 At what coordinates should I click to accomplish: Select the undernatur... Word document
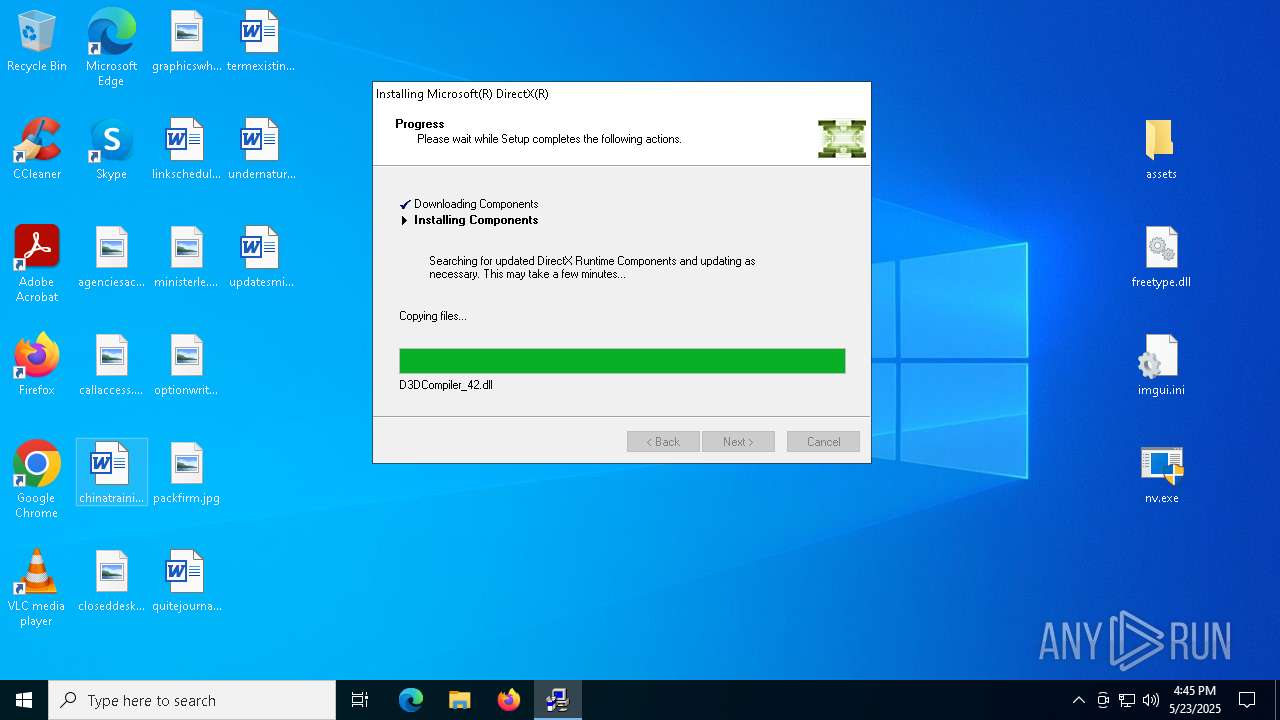tap(260, 150)
